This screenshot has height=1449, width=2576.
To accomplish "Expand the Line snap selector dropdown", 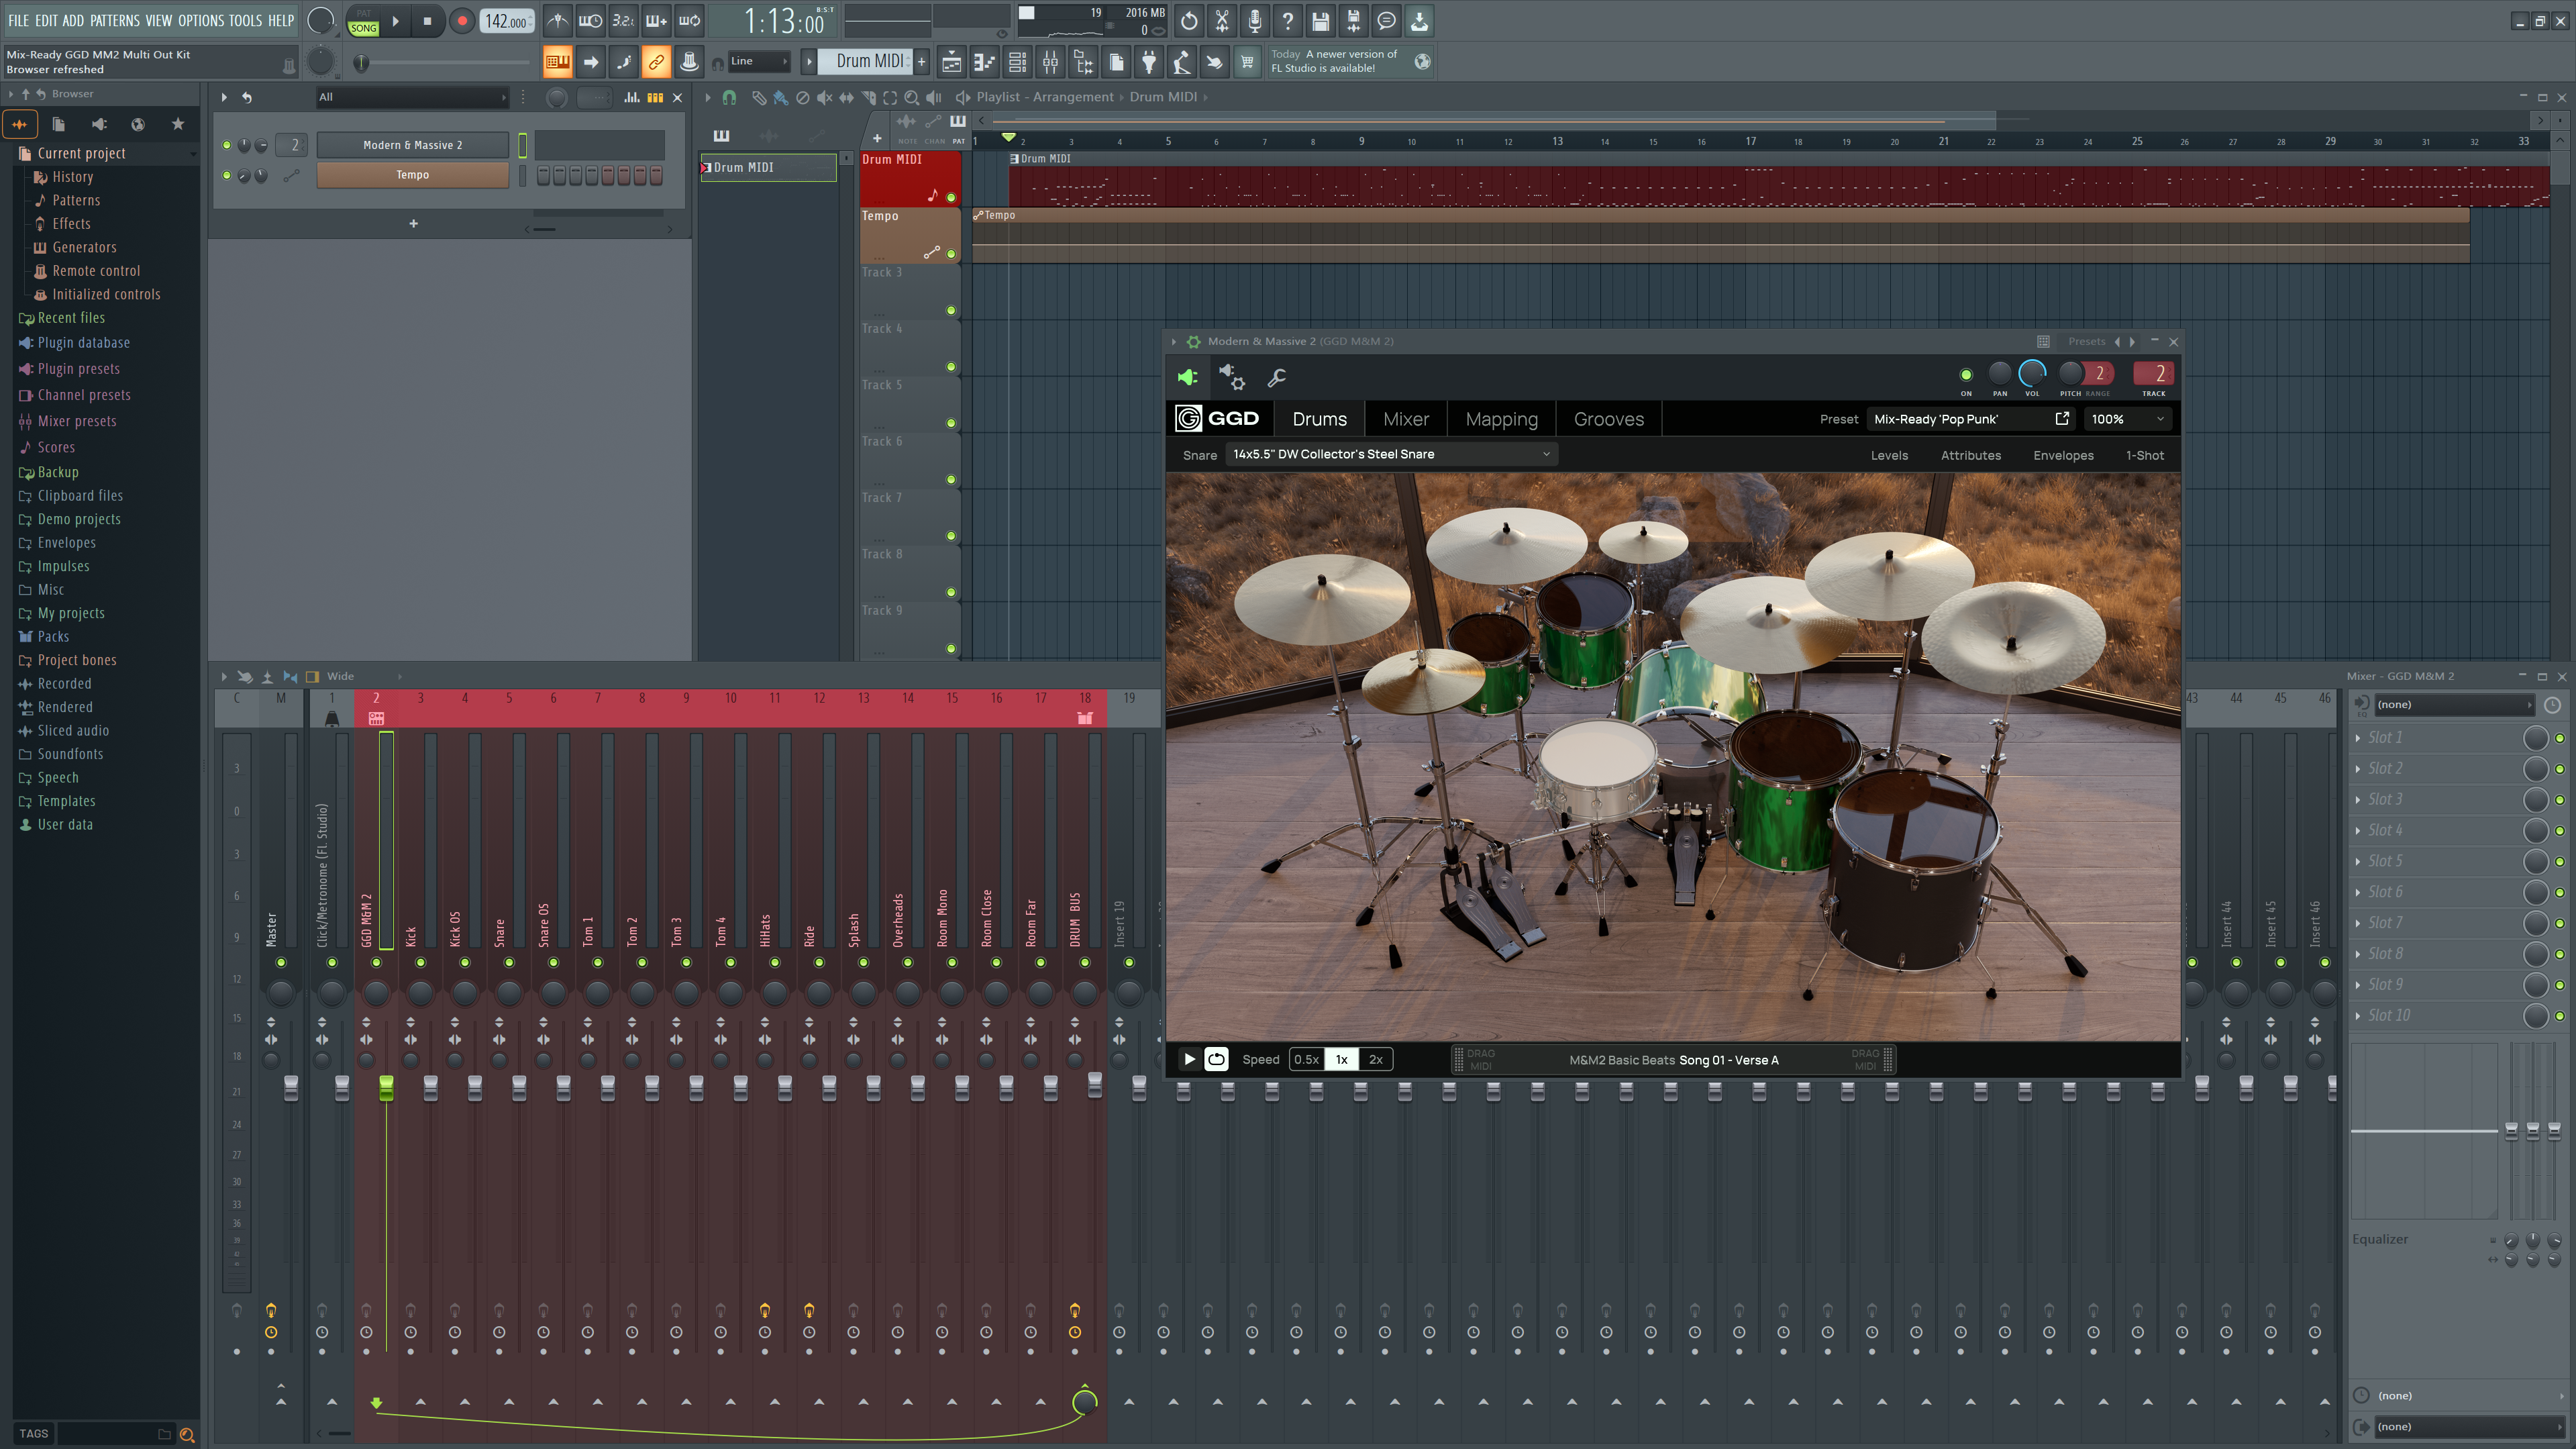I will coord(760,62).
